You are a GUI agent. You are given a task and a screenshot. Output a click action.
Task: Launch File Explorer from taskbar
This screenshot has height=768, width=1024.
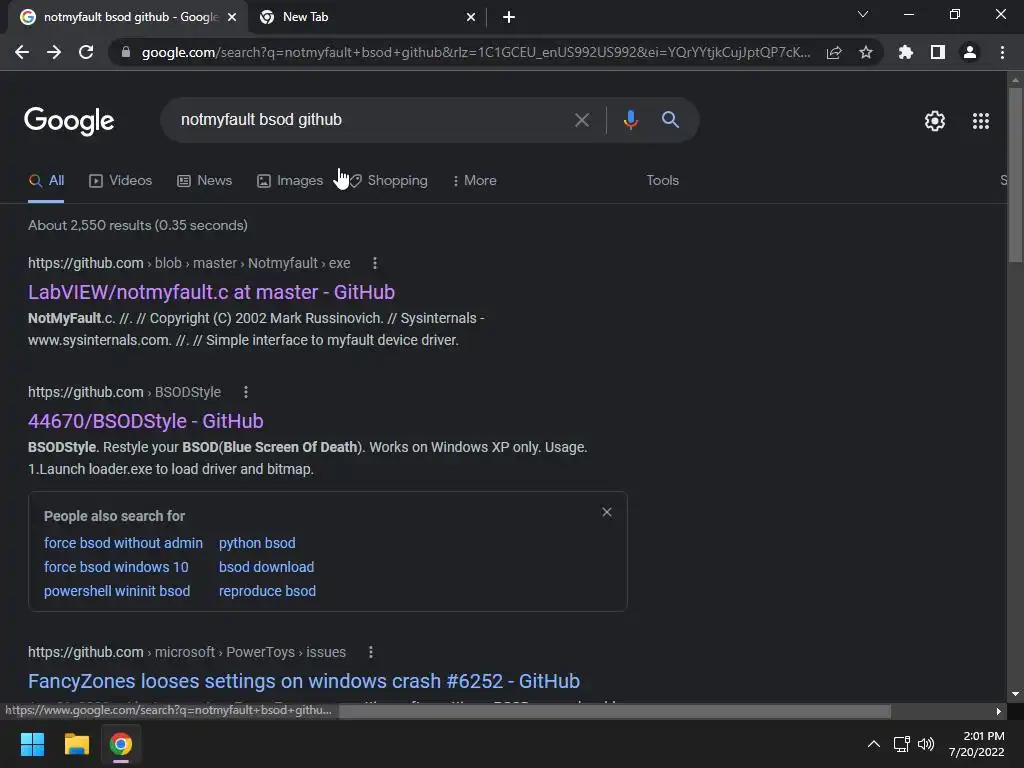76,744
